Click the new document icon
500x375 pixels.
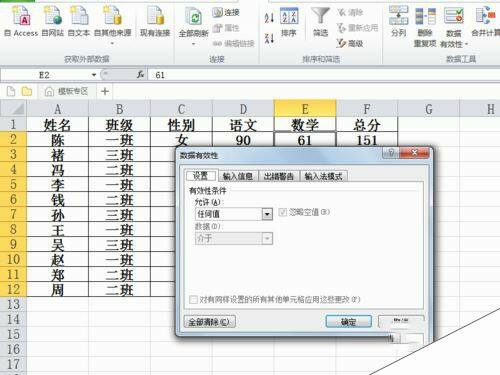11,91
